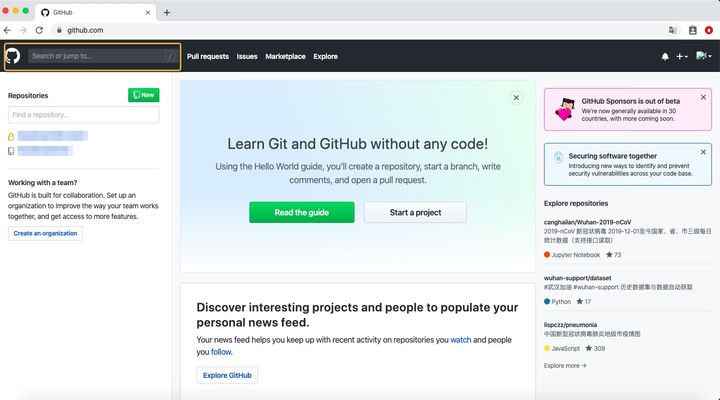Open canghailan/Wuhan-2019-nCoV repository
Screen dimensions: 720x400
click(x=587, y=222)
